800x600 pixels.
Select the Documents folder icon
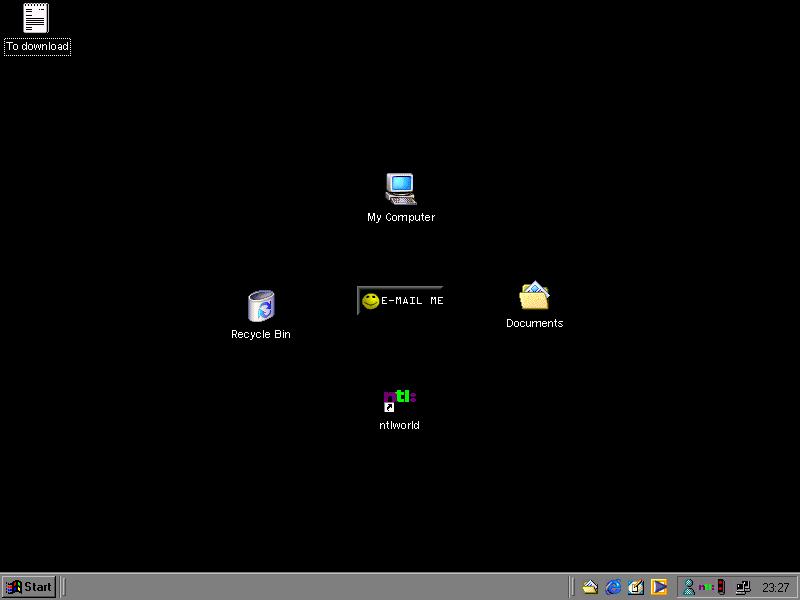(x=534, y=297)
